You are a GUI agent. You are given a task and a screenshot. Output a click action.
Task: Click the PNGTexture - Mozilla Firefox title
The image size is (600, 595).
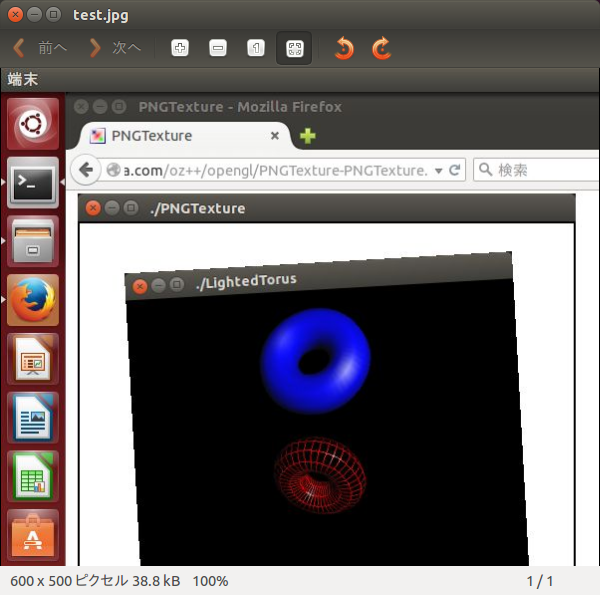(240, 107)
